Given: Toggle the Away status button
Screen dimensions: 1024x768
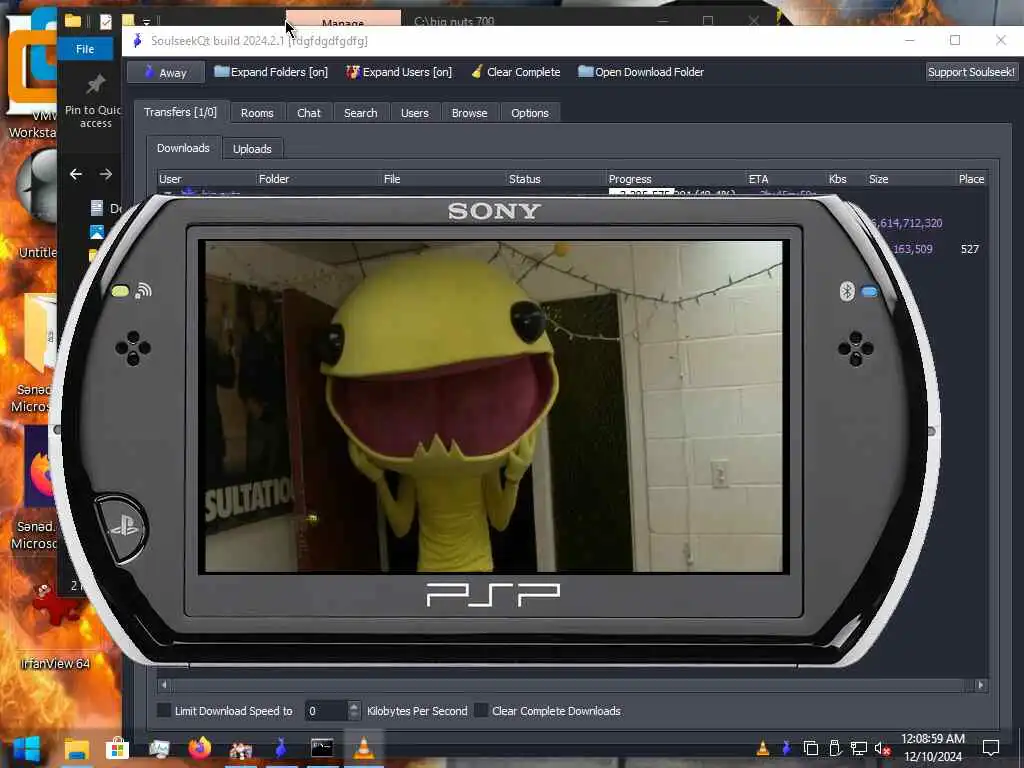Looking at the screenshot, I should click(166, 72).
